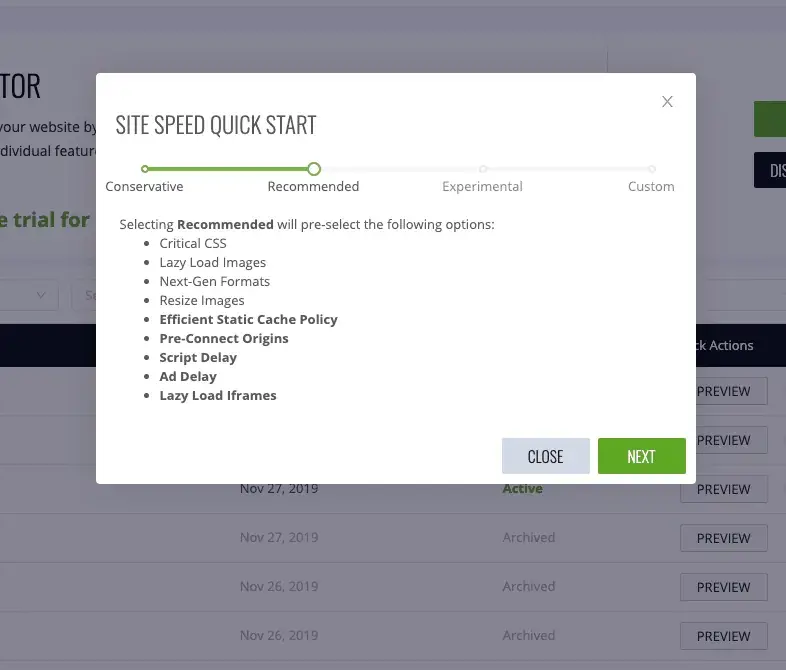Click the 'Next-Gen Formats' list item
The height and width of the screenshot is (670, 786).
coord(215,281)
